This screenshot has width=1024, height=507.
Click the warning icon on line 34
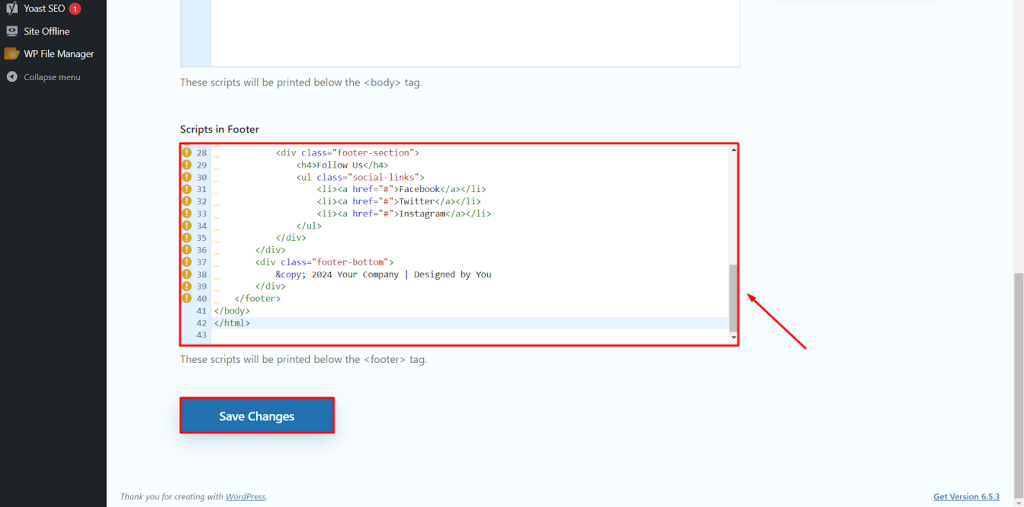pyautogui.click(x=187, y=225)
